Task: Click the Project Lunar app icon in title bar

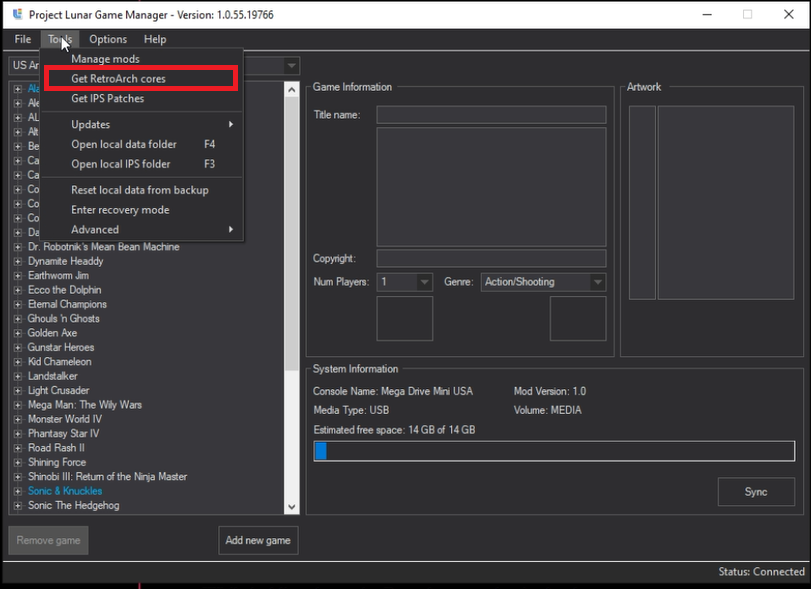Action: 18,14
